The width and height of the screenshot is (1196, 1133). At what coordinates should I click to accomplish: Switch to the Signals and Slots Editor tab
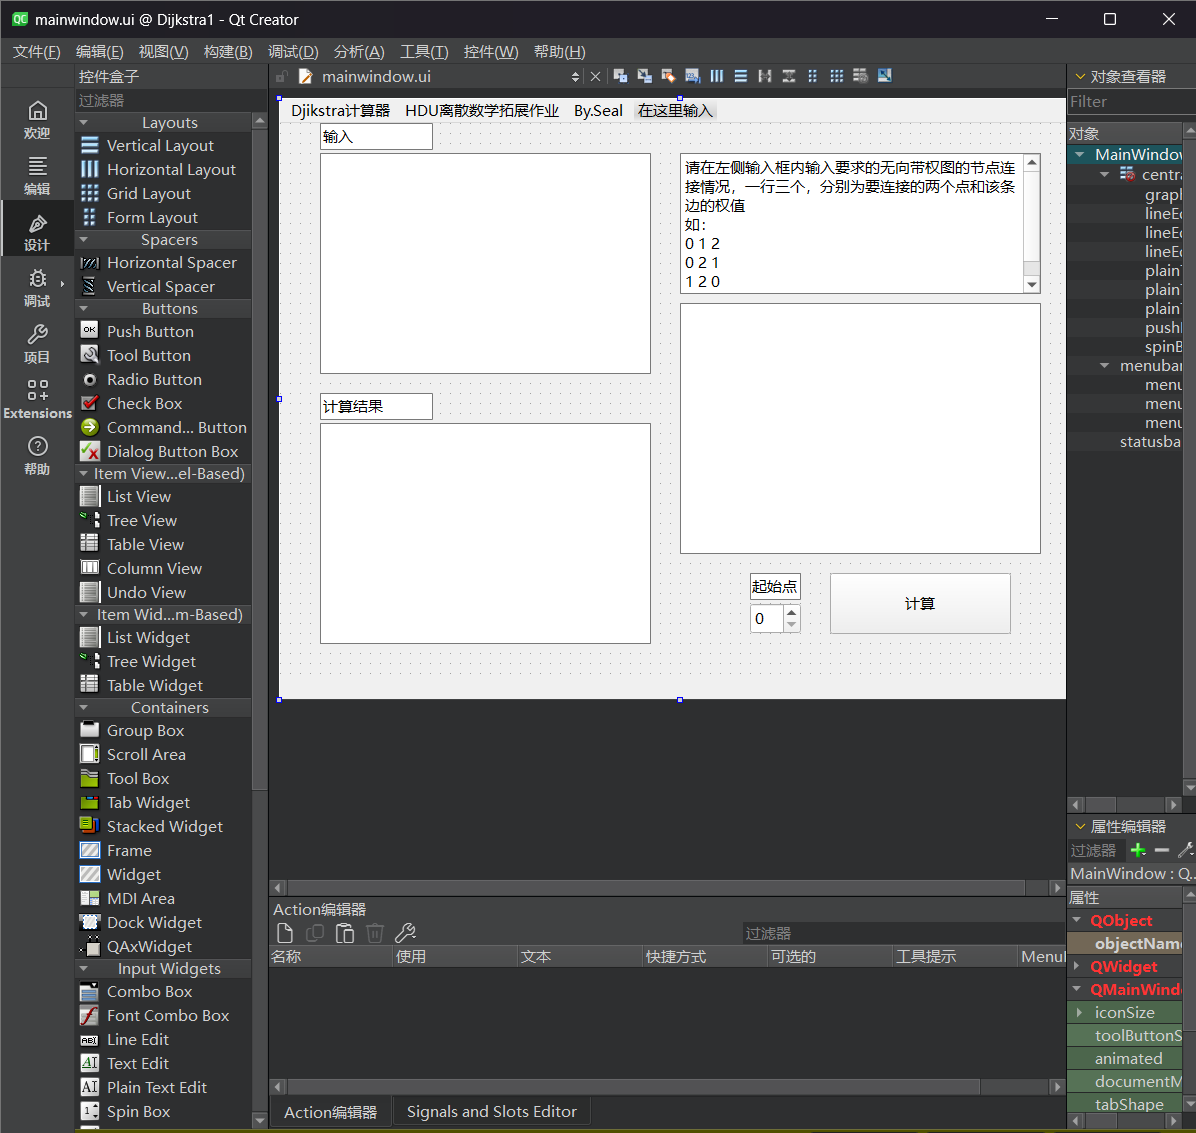(x=492, y=1112)
